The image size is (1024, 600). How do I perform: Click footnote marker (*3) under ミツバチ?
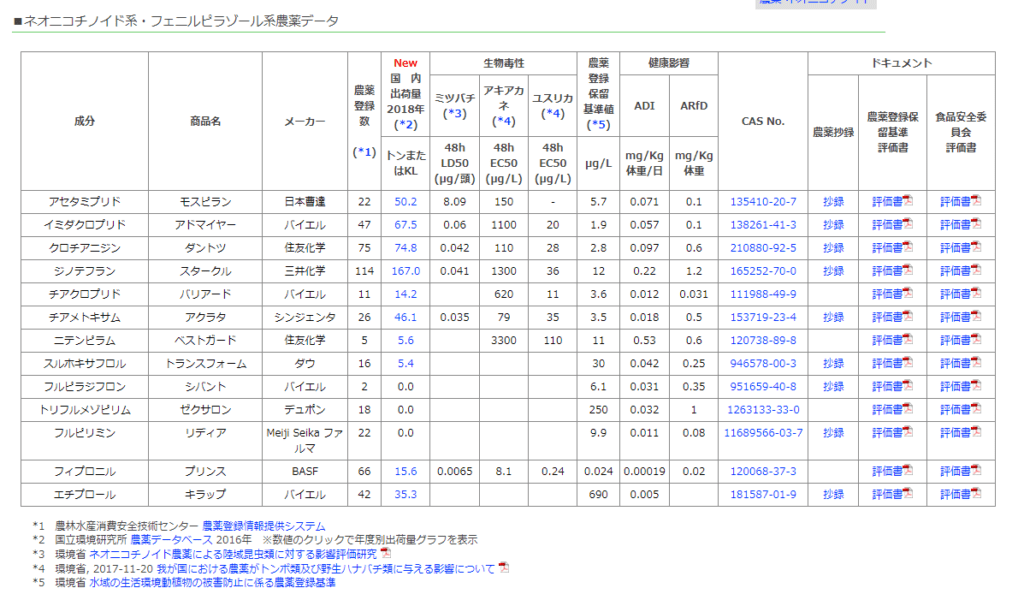click(455, 114)
